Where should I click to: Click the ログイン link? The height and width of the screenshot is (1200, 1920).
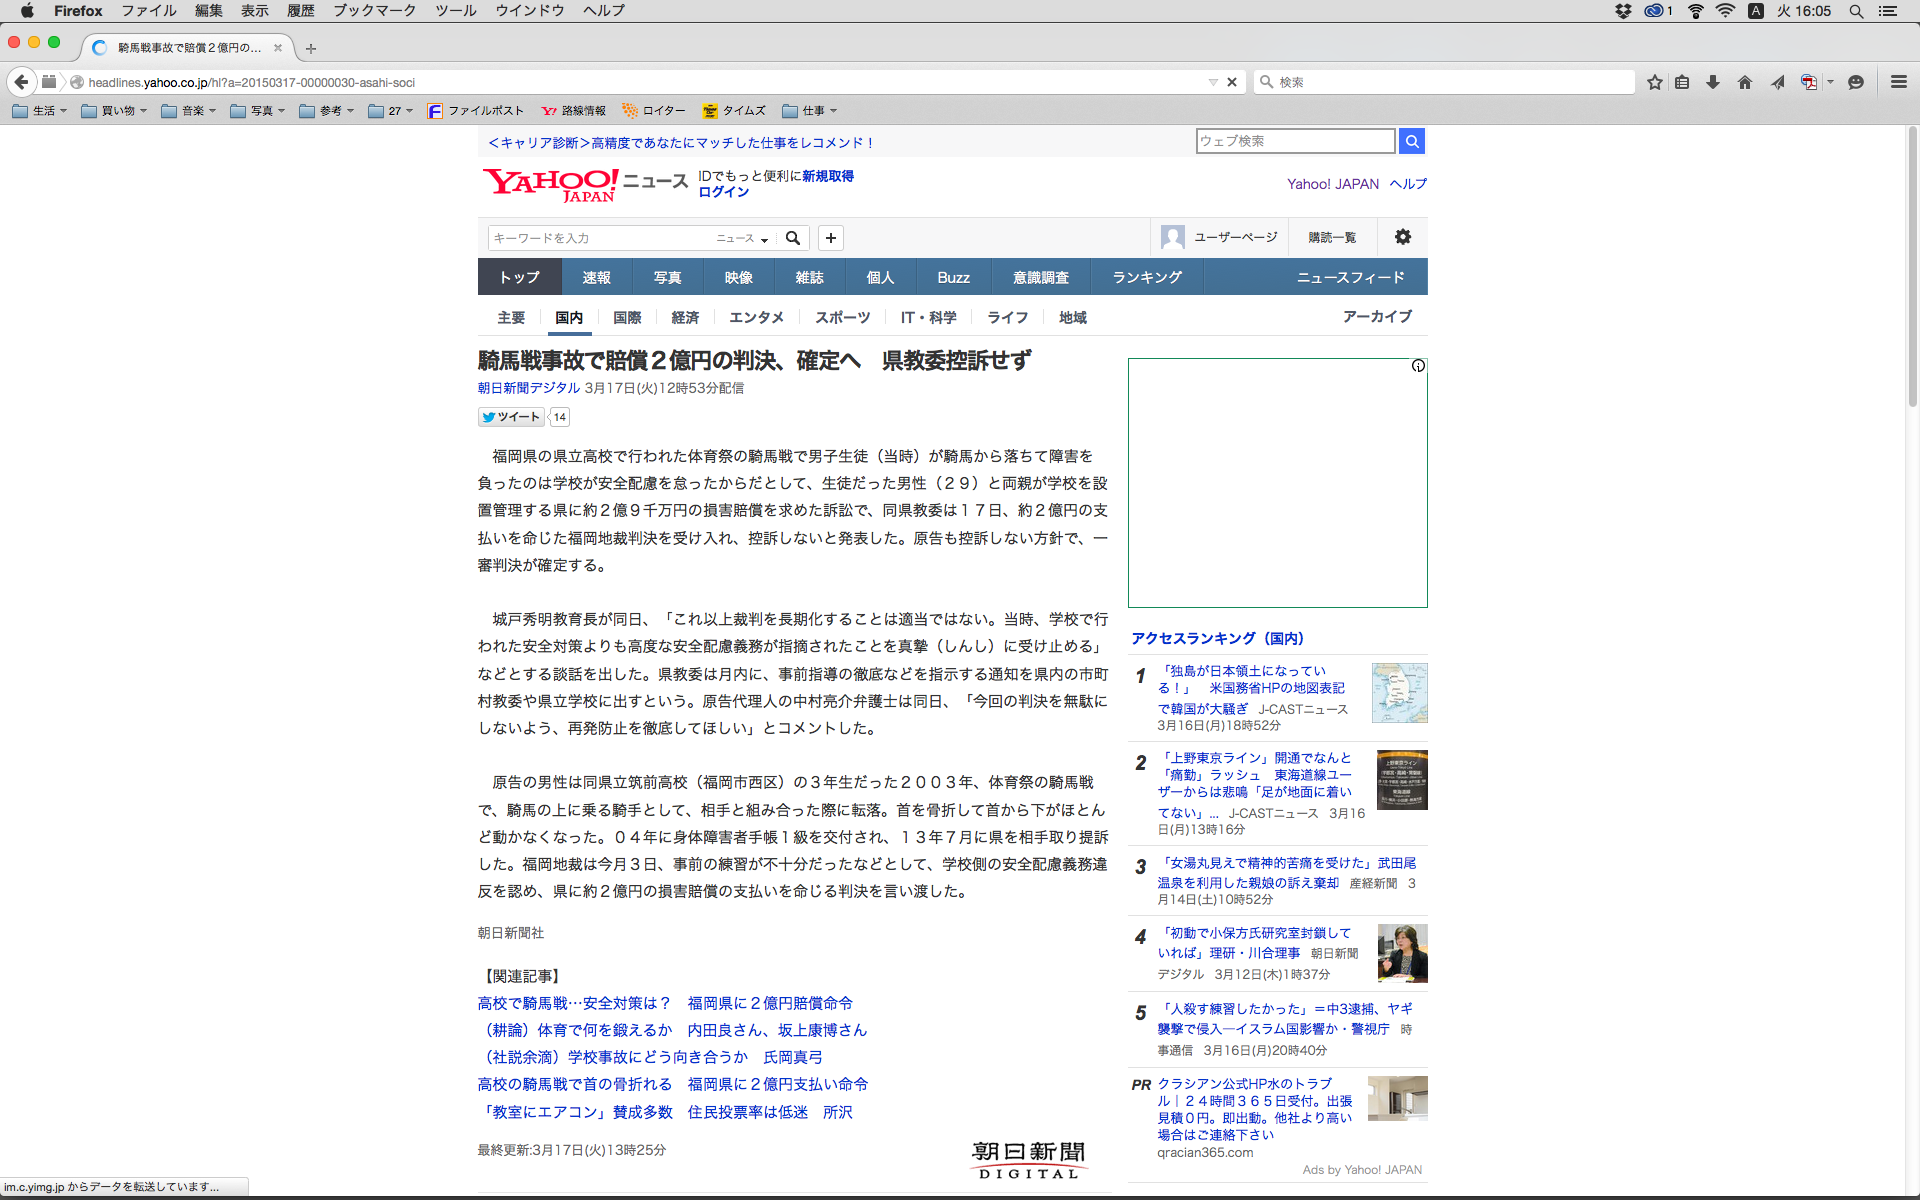(x=723, y=192)
